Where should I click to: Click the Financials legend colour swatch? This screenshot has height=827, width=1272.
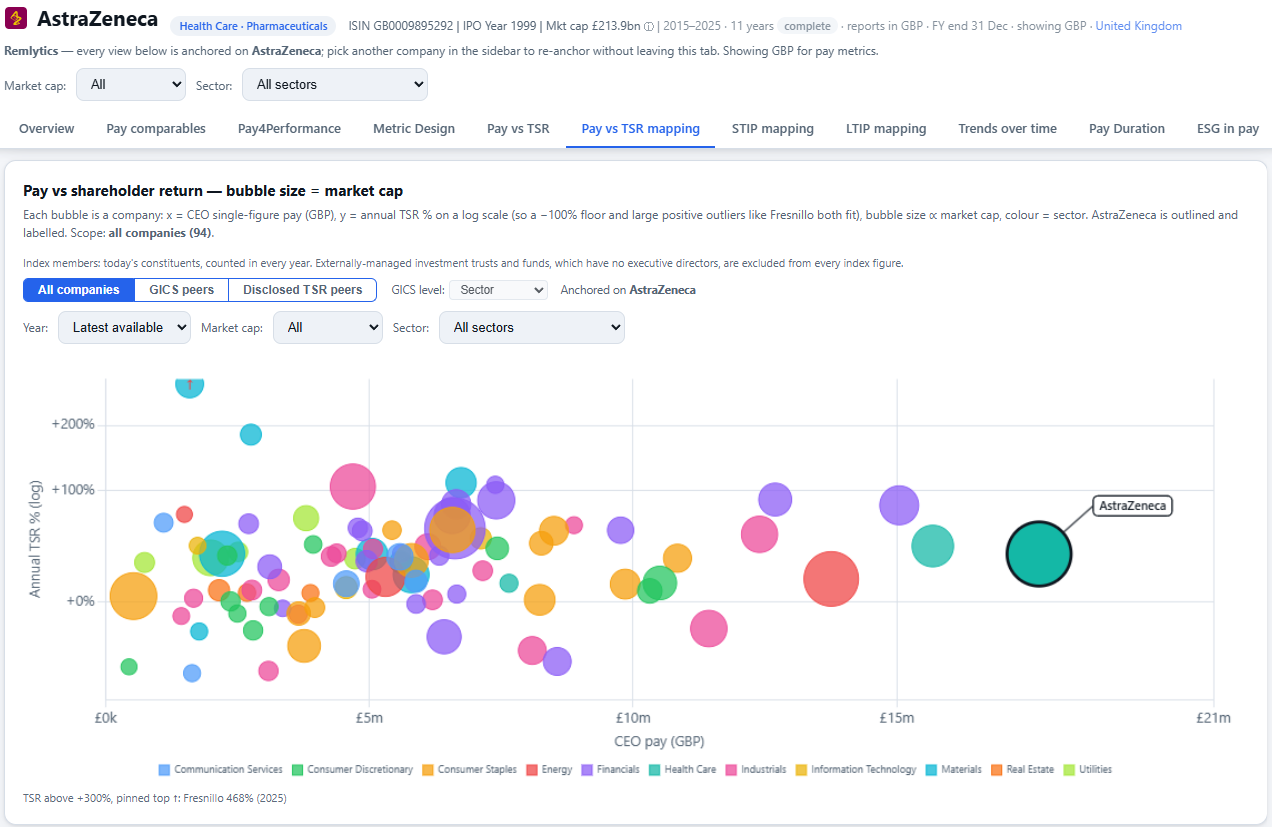tap(587, 770)
